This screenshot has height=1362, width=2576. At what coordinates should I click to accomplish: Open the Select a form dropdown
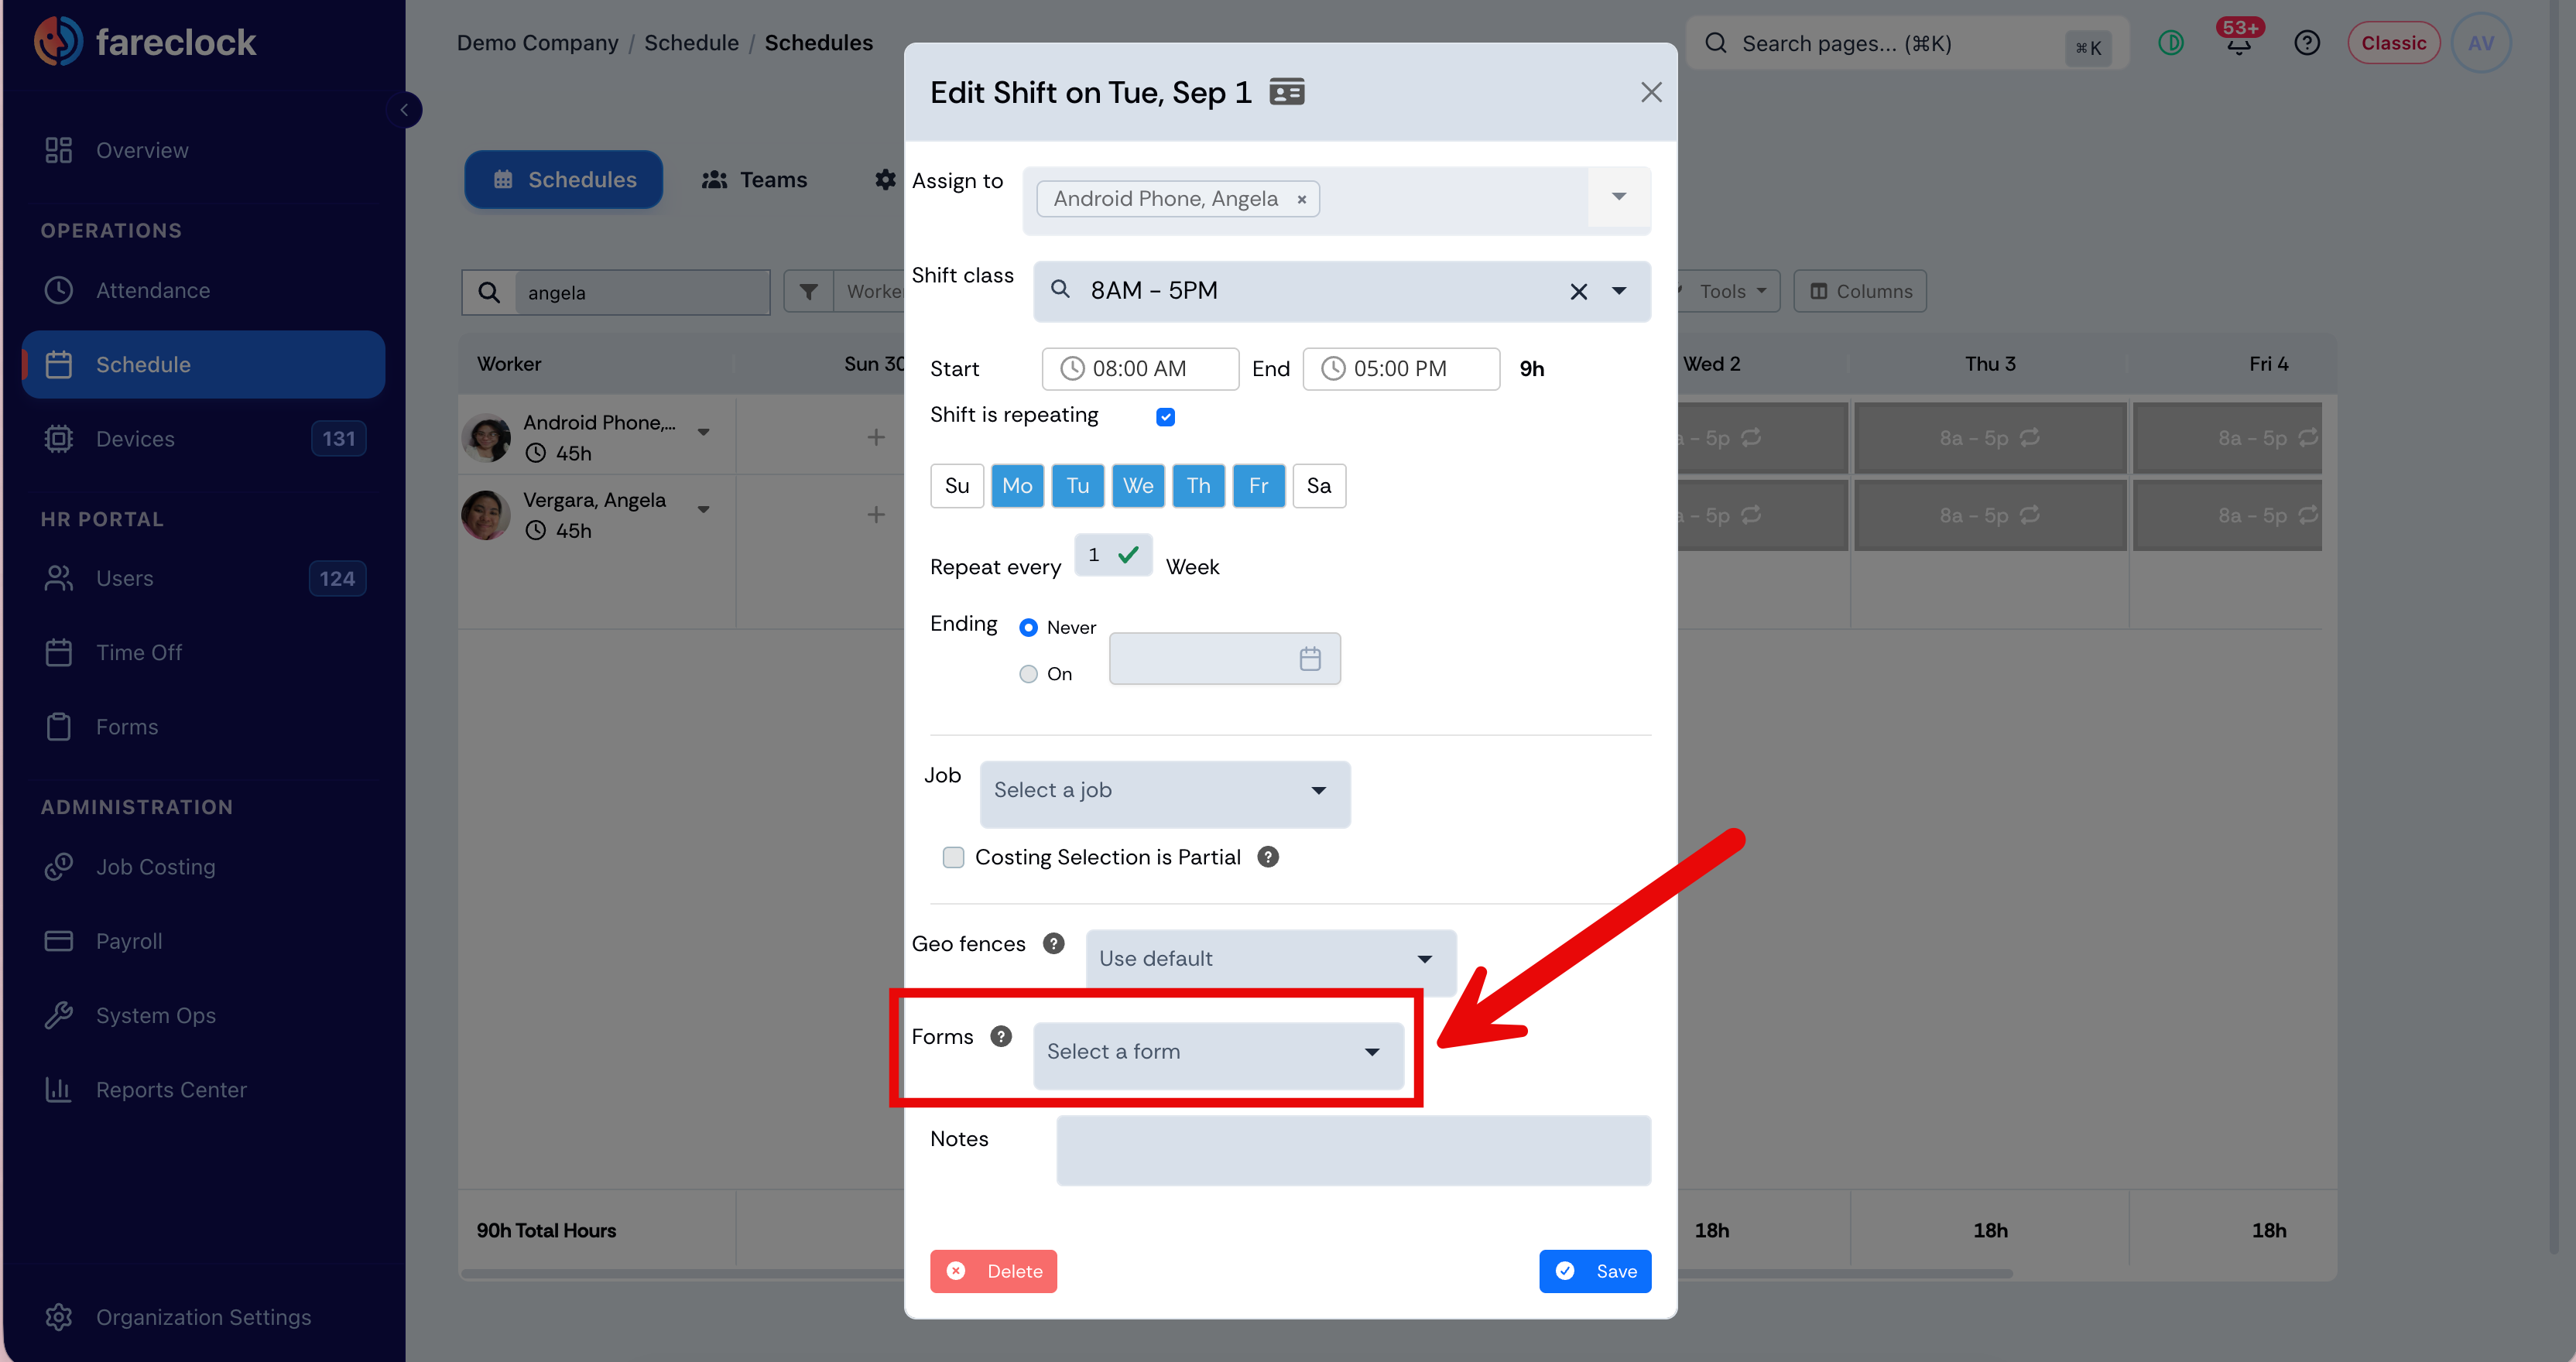[1217, 1052]
